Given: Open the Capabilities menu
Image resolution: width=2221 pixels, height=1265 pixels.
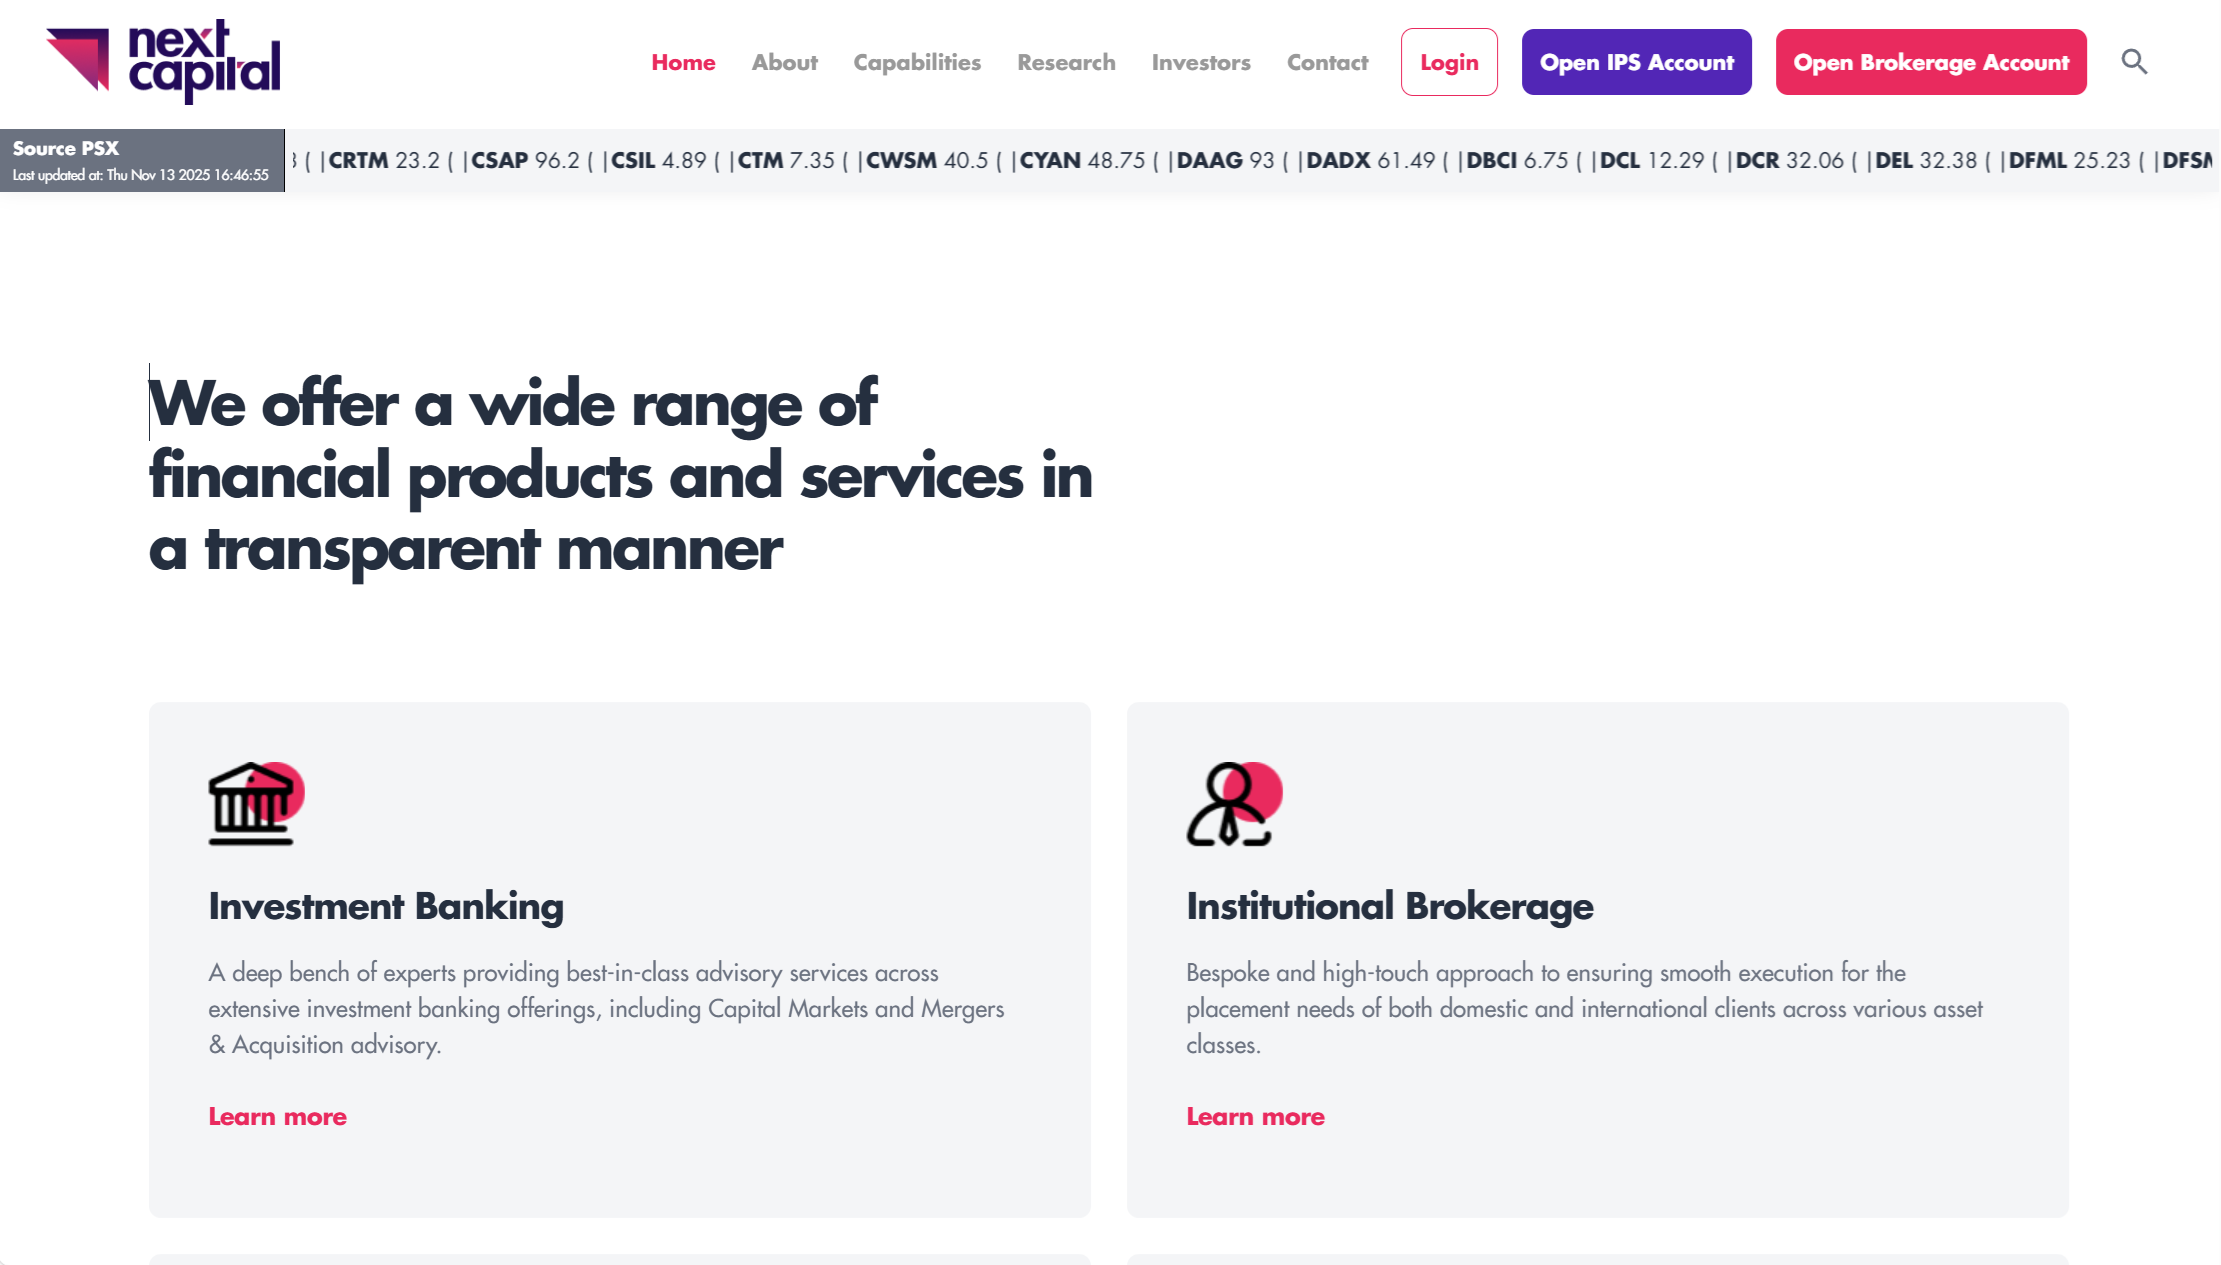Looking at the screenshot, I should [917, 62].
